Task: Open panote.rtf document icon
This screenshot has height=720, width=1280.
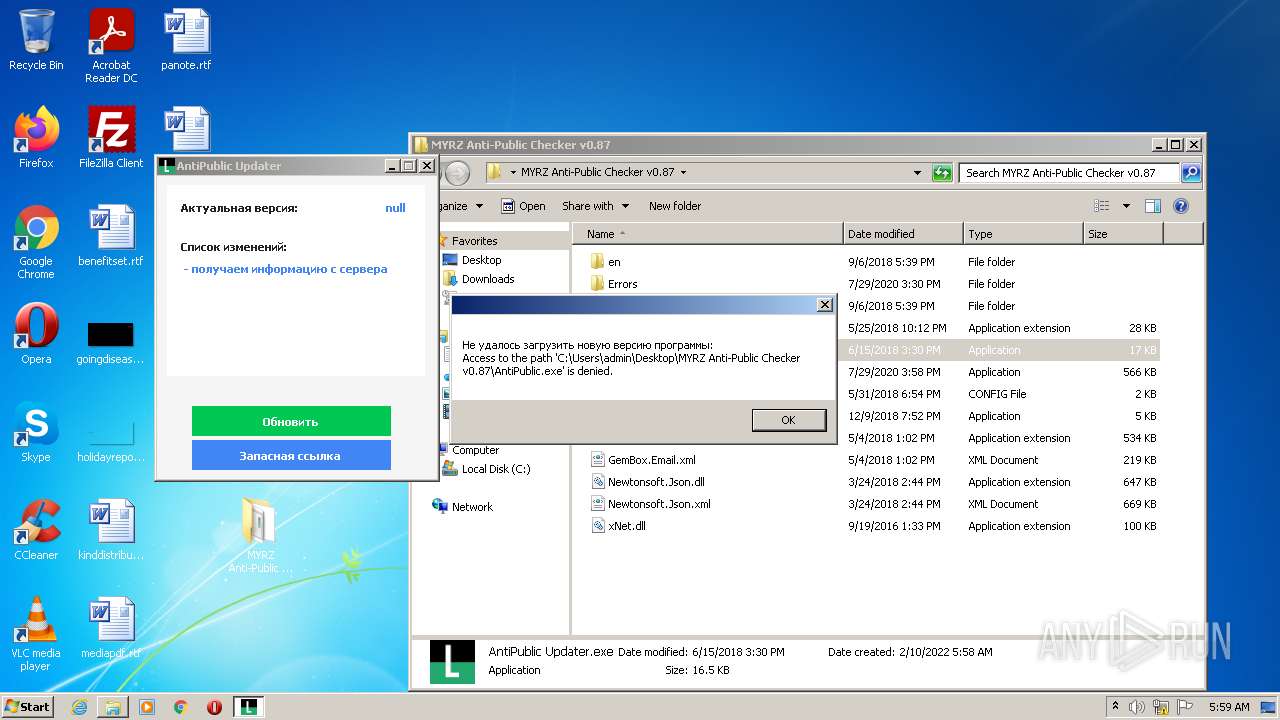Action: tap(186, 40)
